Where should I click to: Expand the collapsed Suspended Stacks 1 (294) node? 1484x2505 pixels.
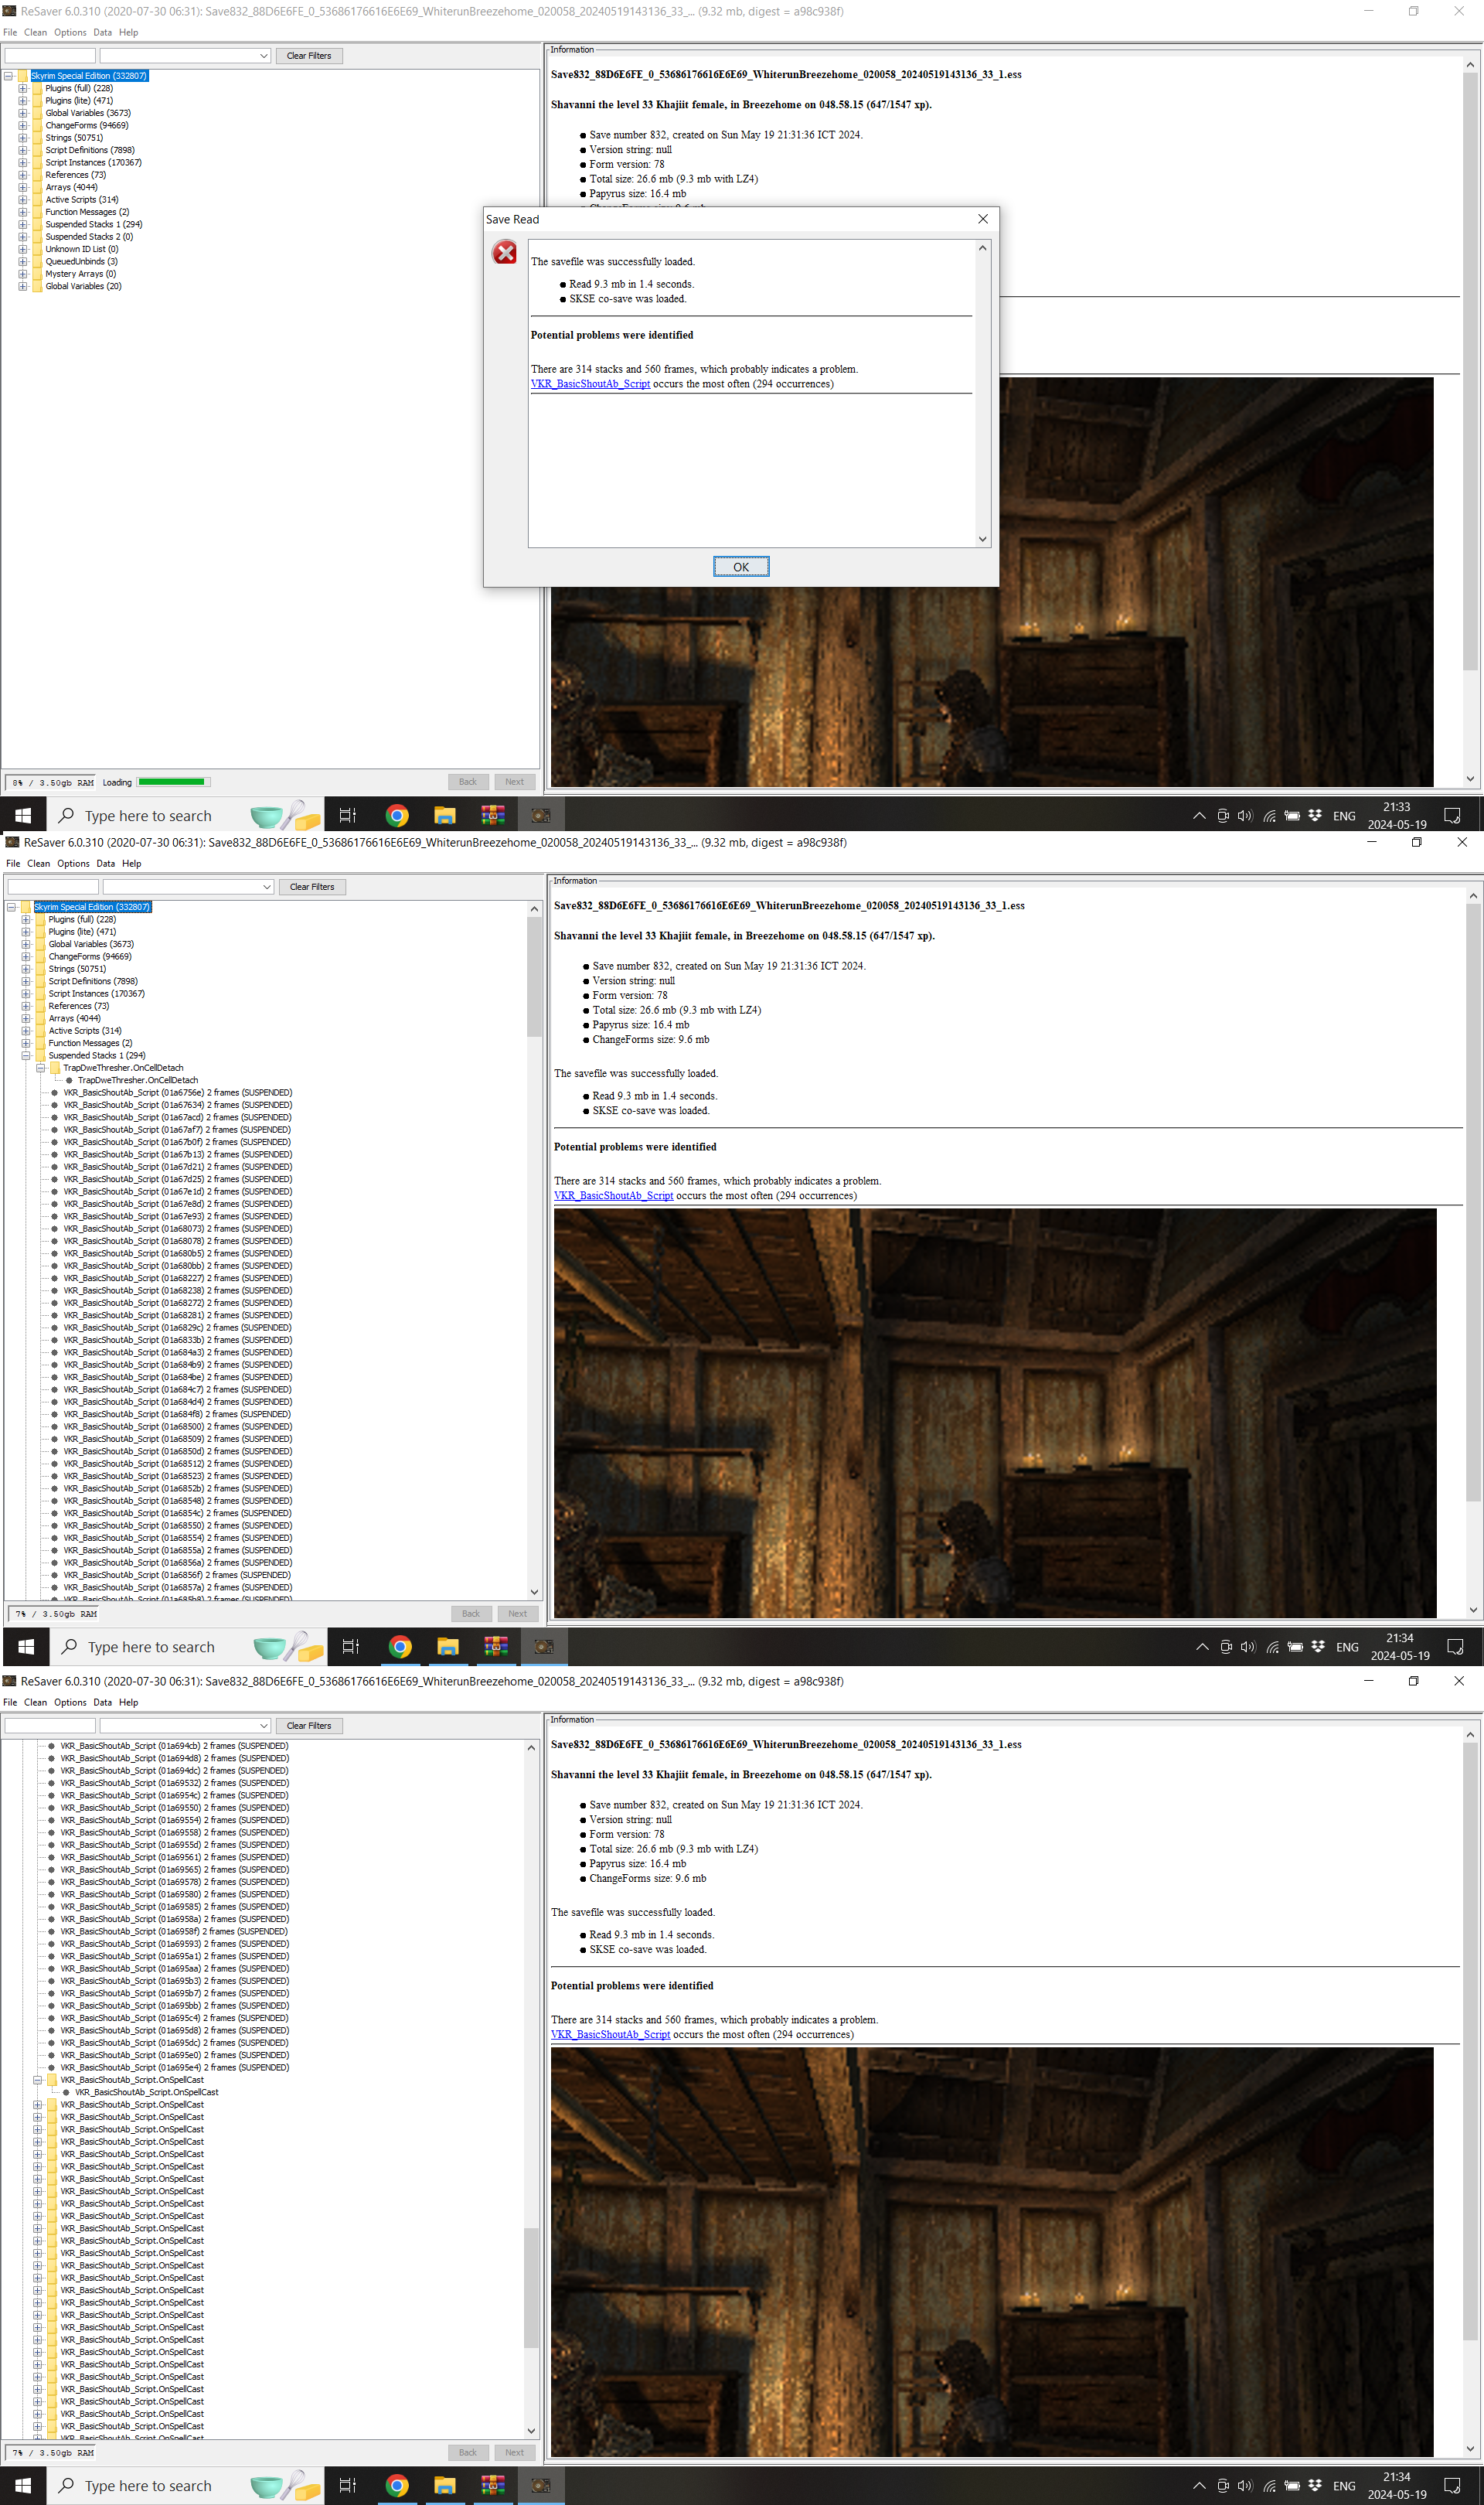point(22,225)
